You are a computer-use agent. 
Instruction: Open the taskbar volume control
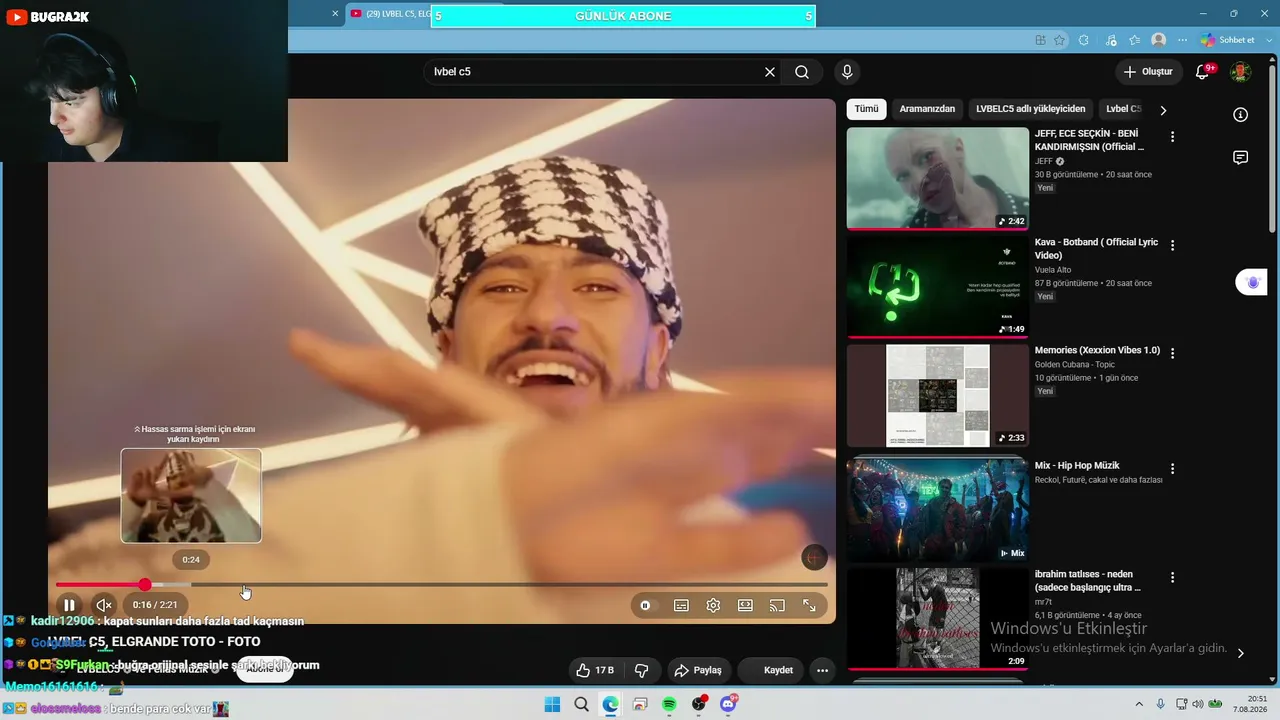click(x=1198, y=704)
